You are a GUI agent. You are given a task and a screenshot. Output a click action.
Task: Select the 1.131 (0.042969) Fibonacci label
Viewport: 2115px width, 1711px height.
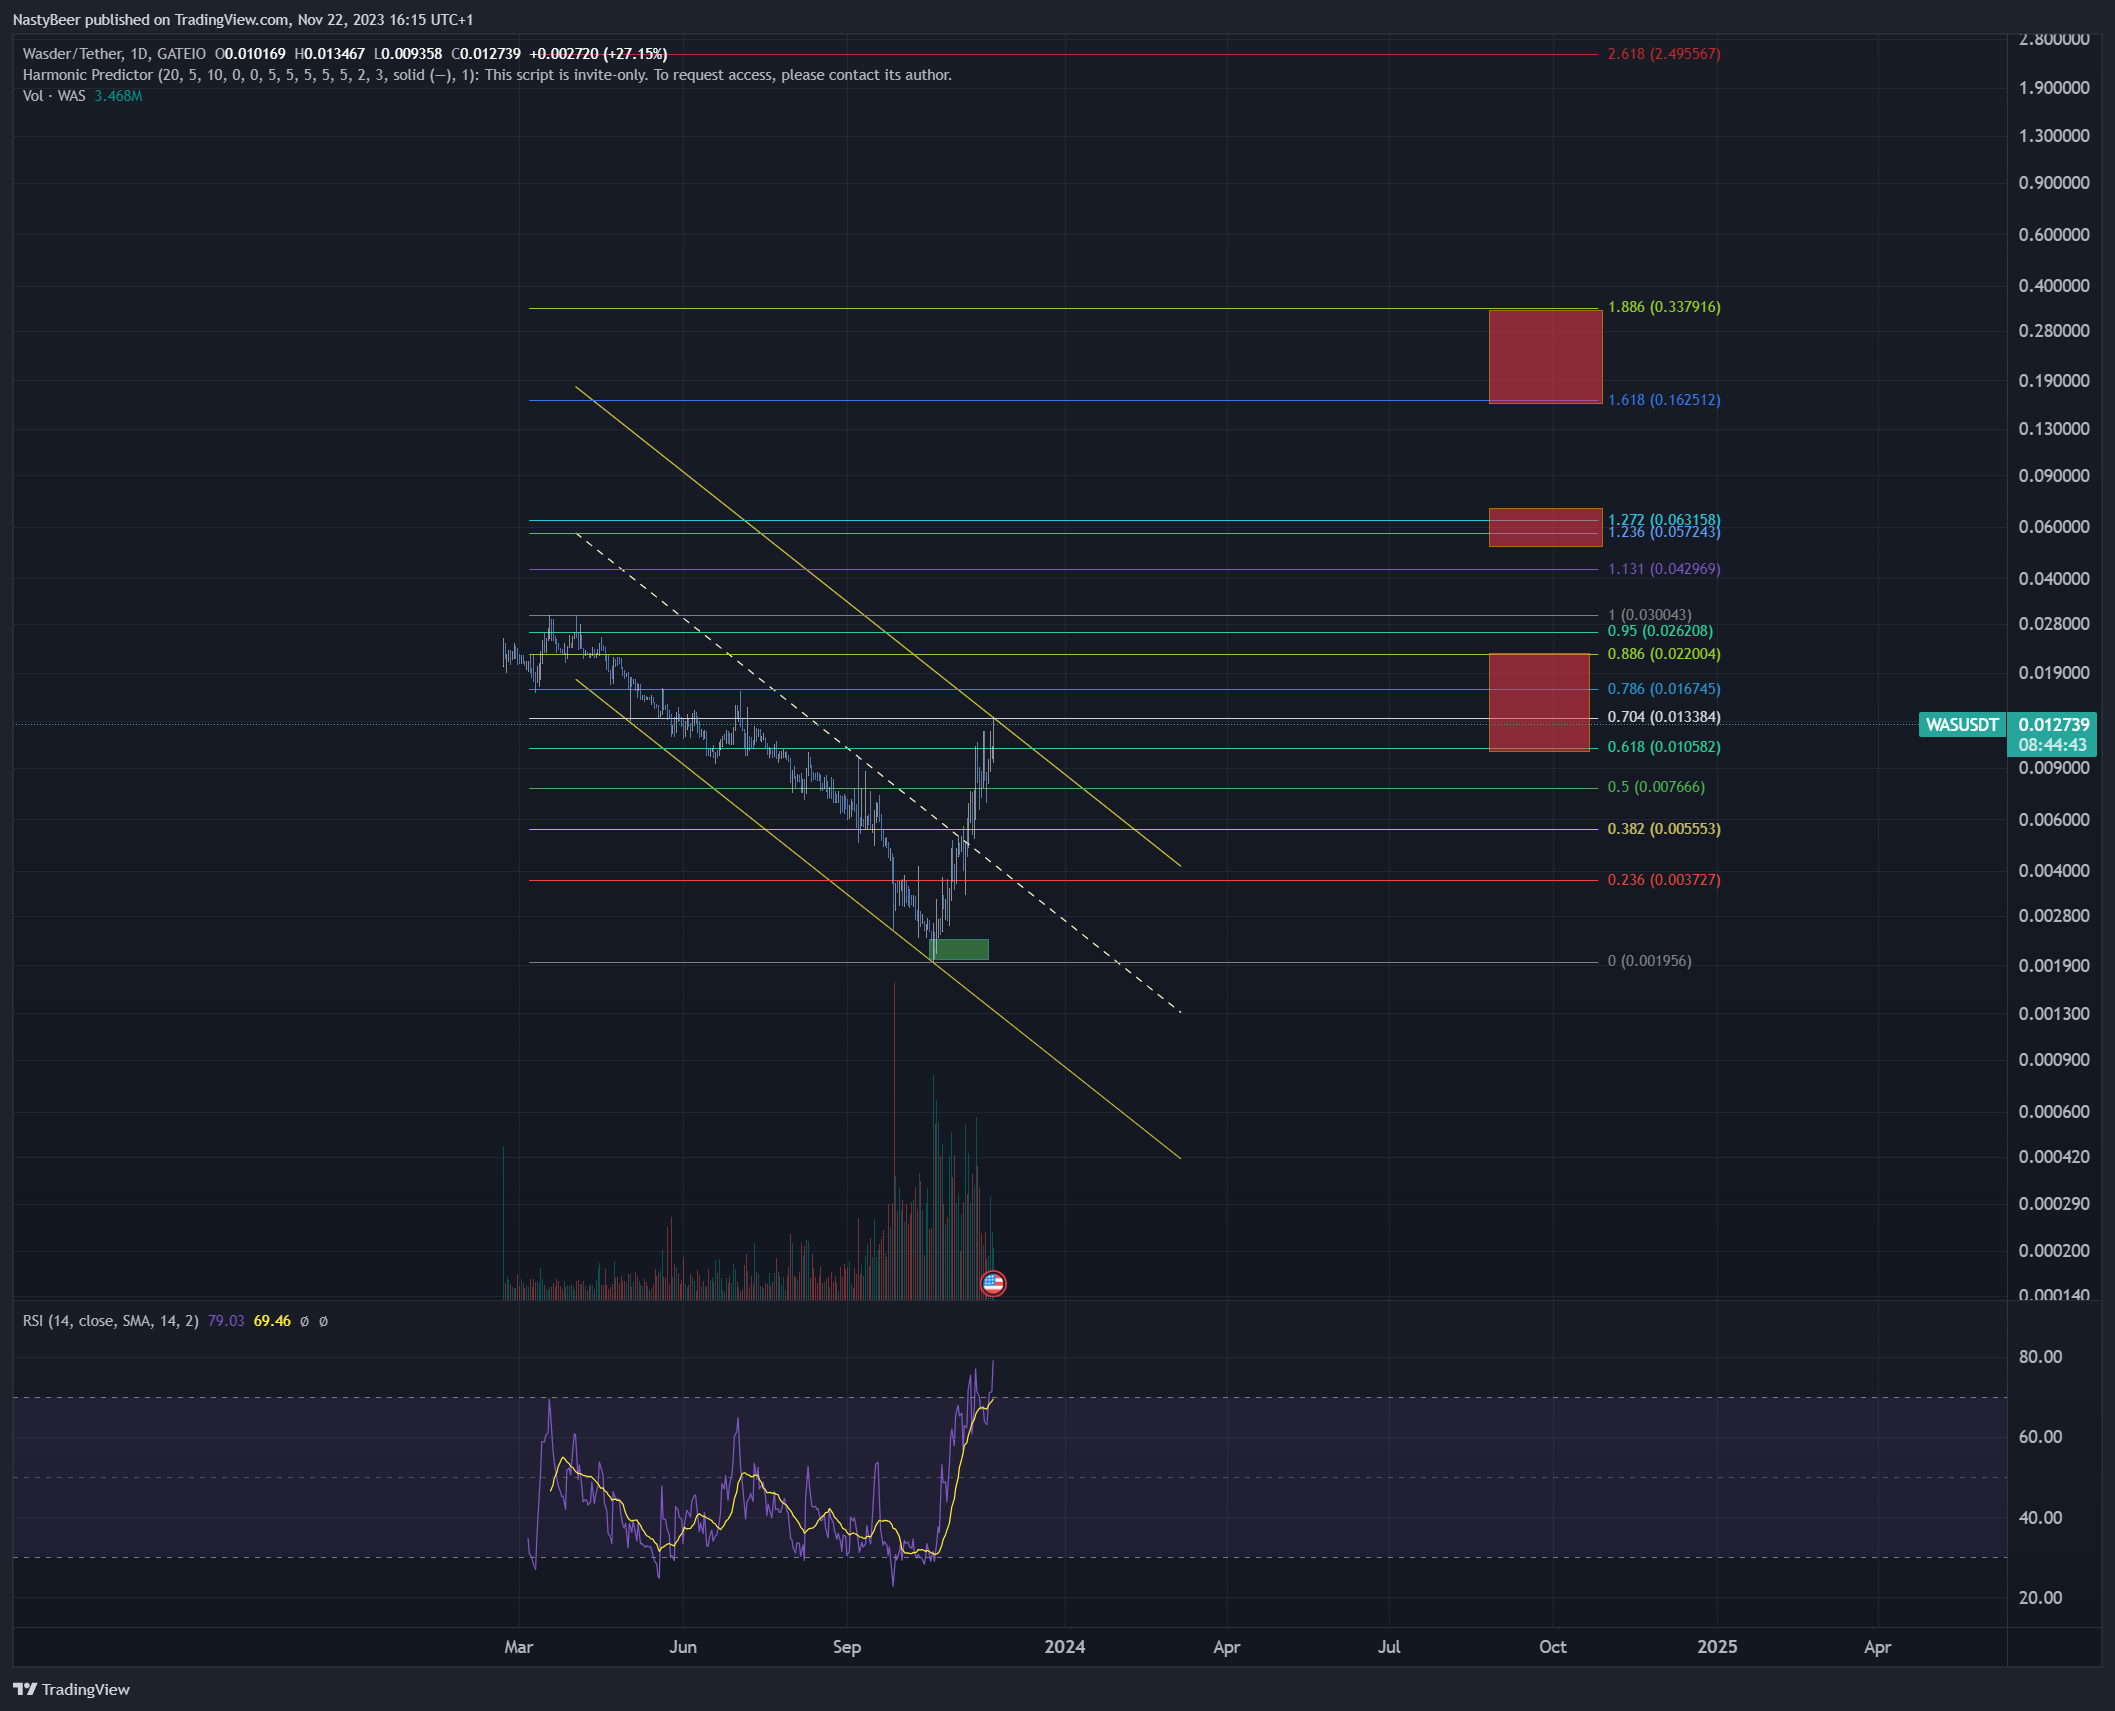point(1664,569)
